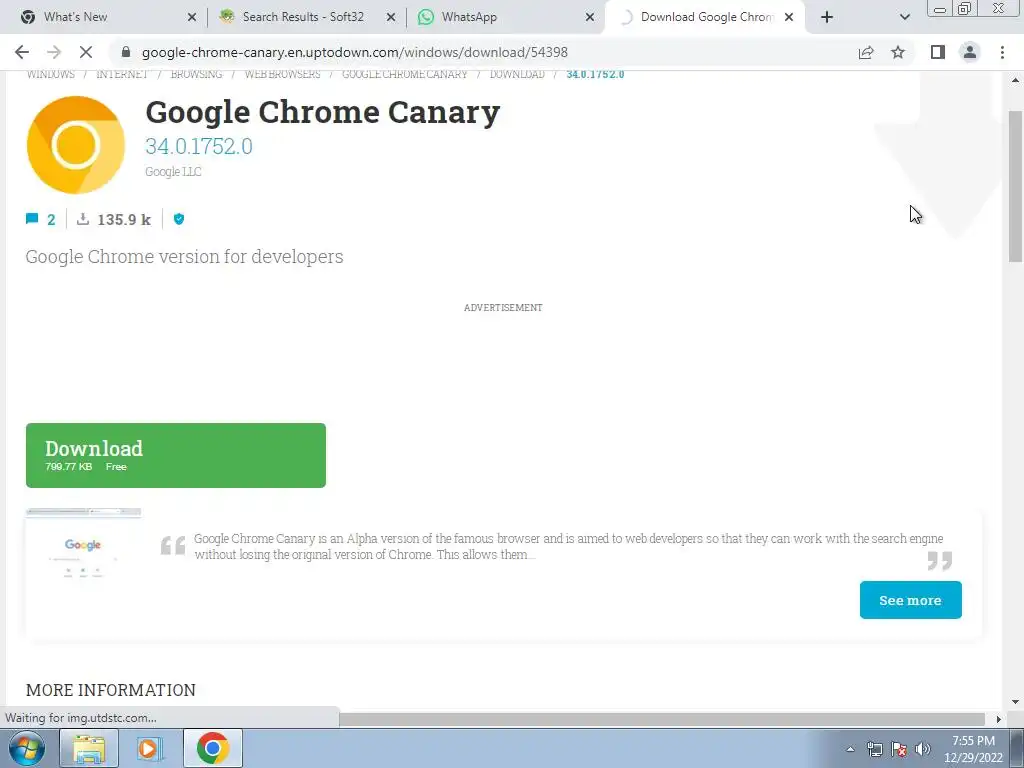Click the Google LLC developer link
1024x768 pixels.
tap(173, 172)
